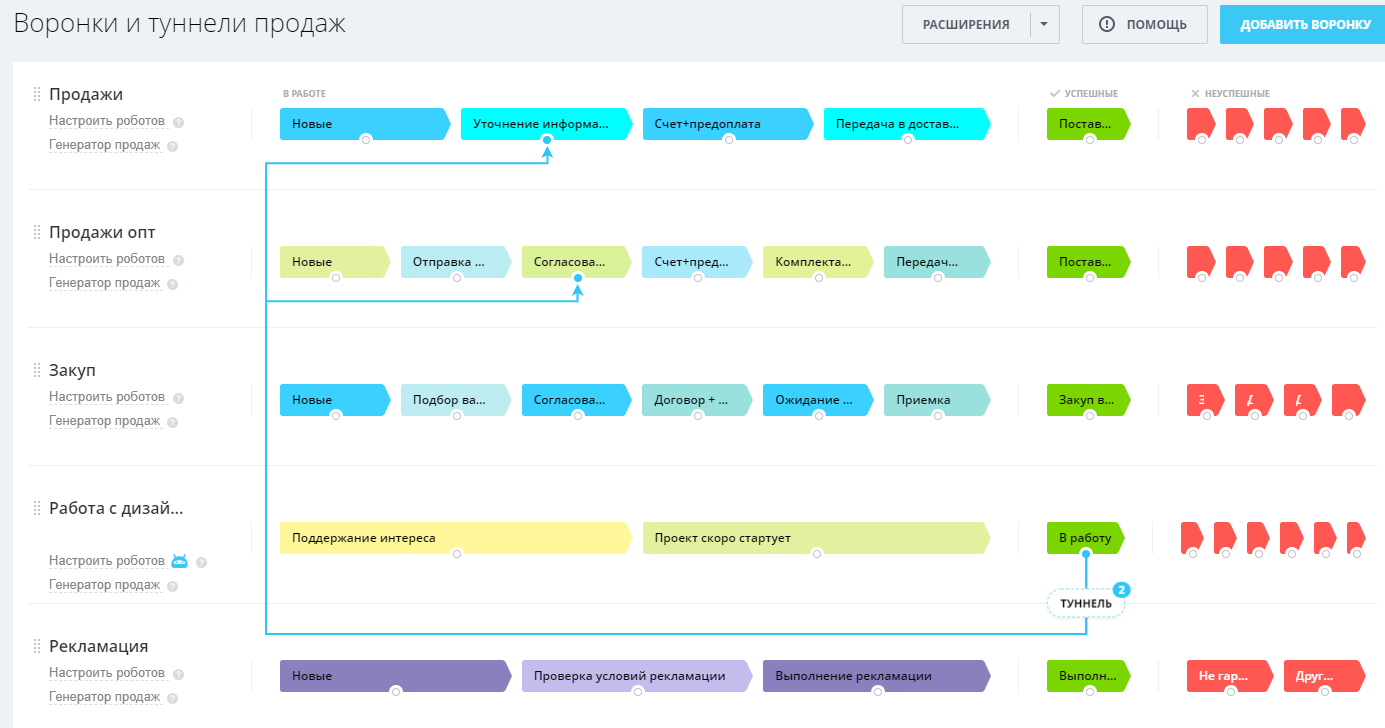Open the Помощь help button
Screen dimensions: 1385x728
(x=1144, y=25)
